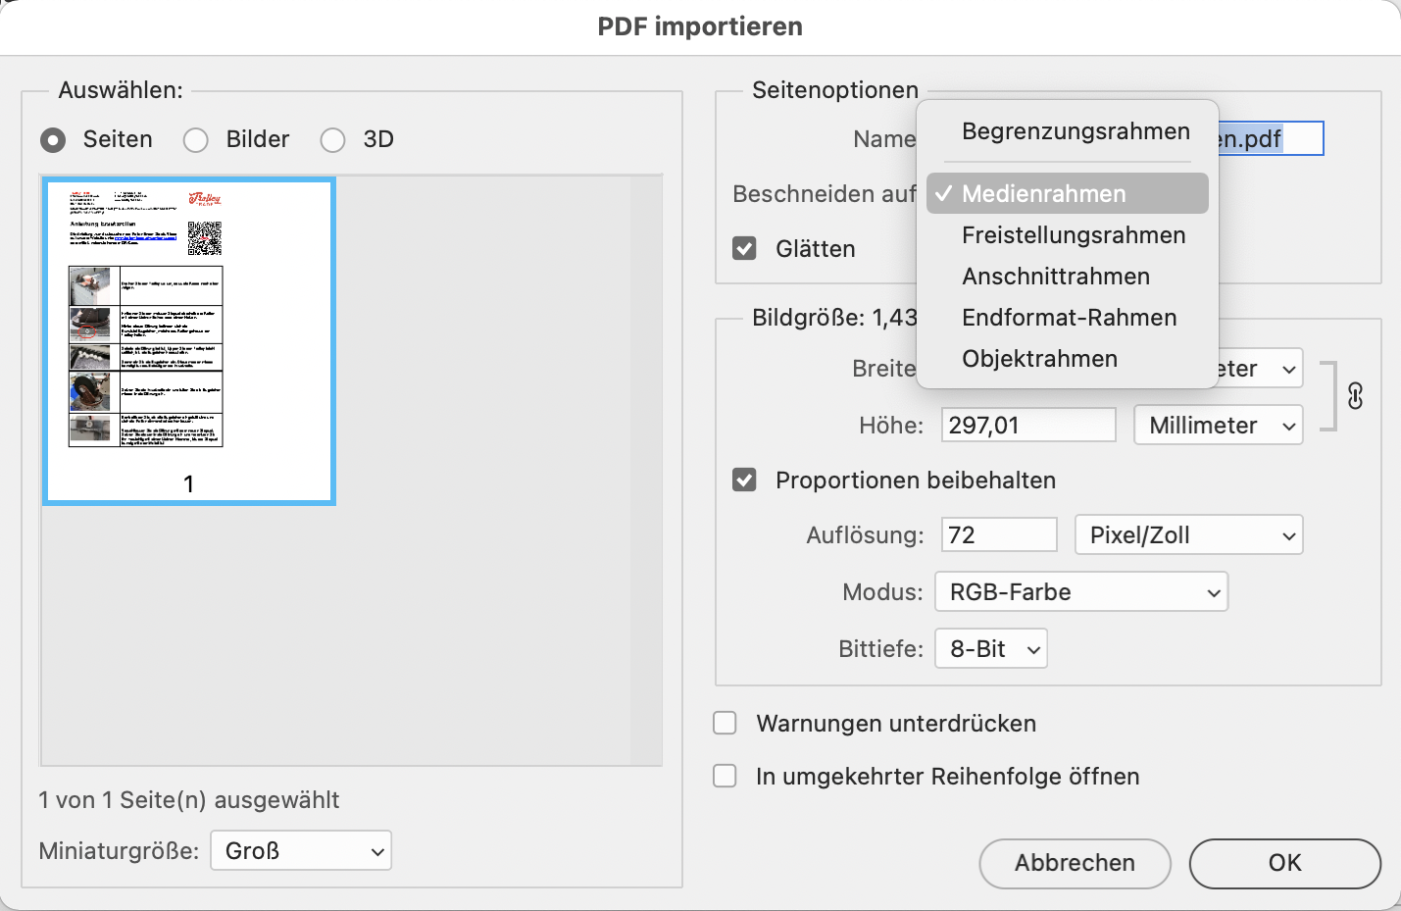Select the Bilder radio button
Image resolution: width=1401 pixels, height=911 pixels.
(196, 140)
